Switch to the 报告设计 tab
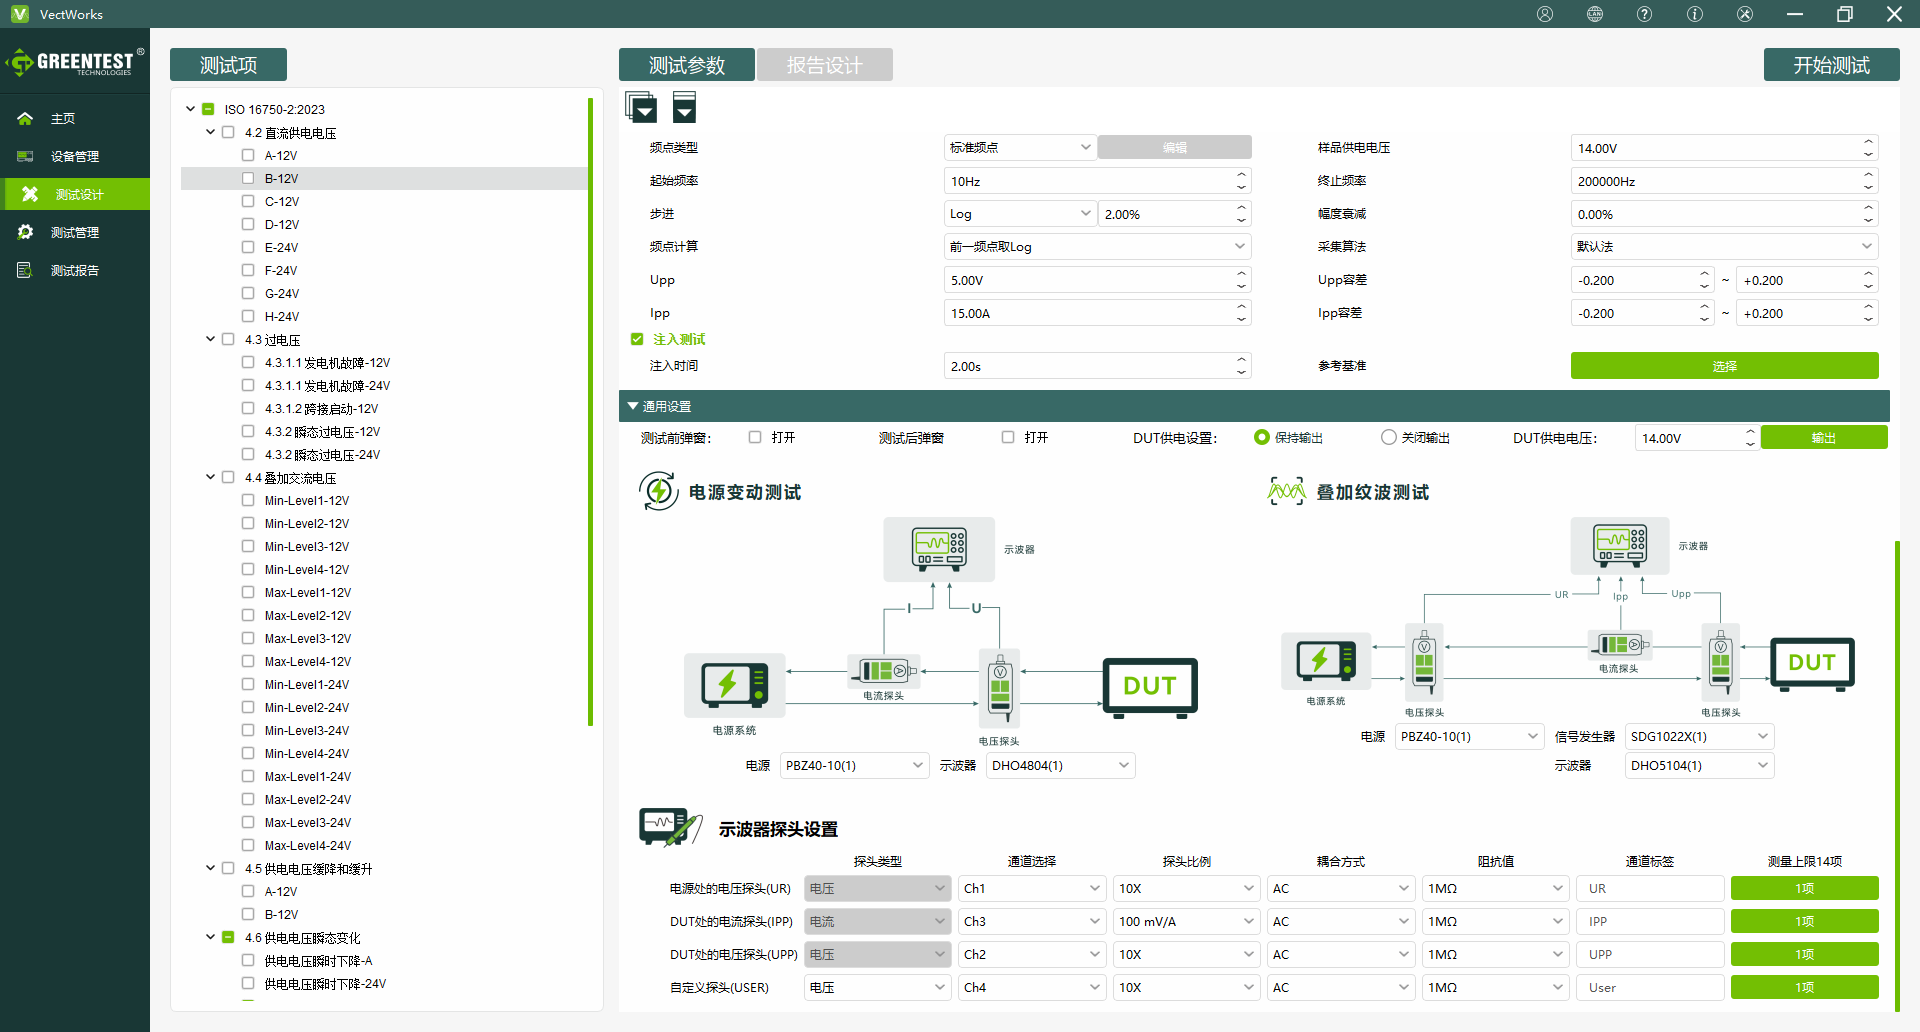 pyautogui.click(x=824, y=65)
